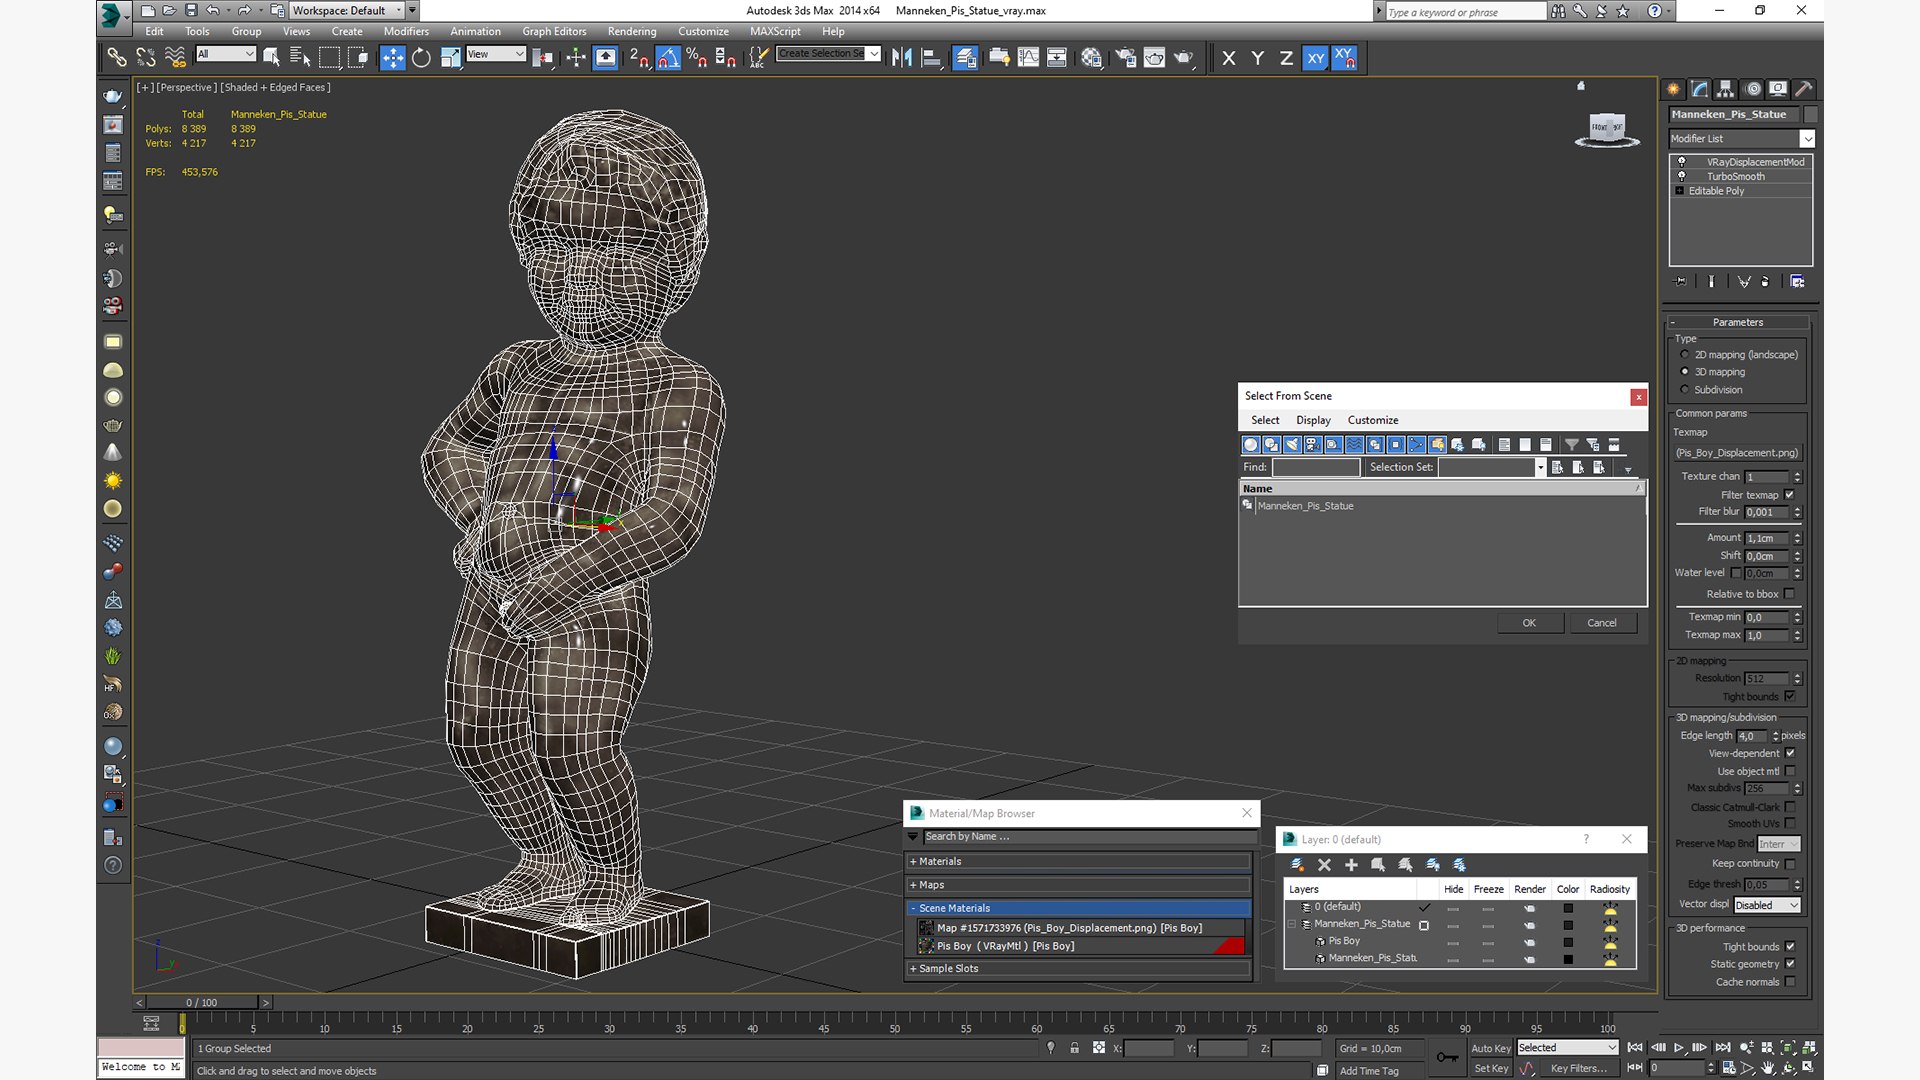
Task: Toggle the Filter texmap checkbox
Action: [x=1790, y=495]
